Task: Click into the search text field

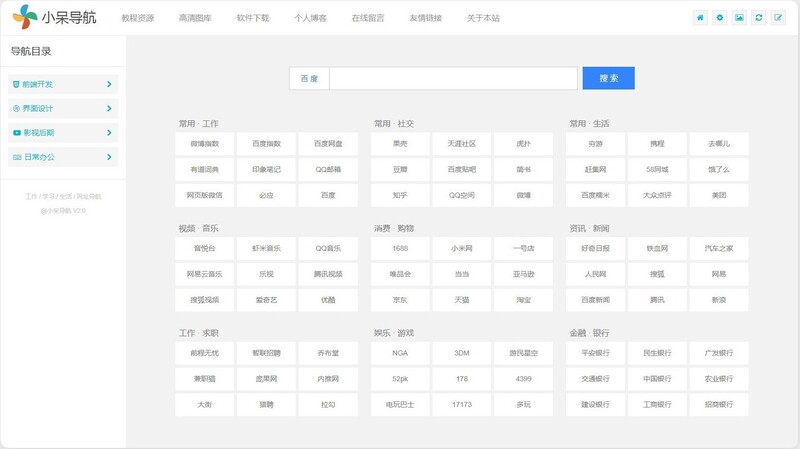Action: (x=453, y=78)
